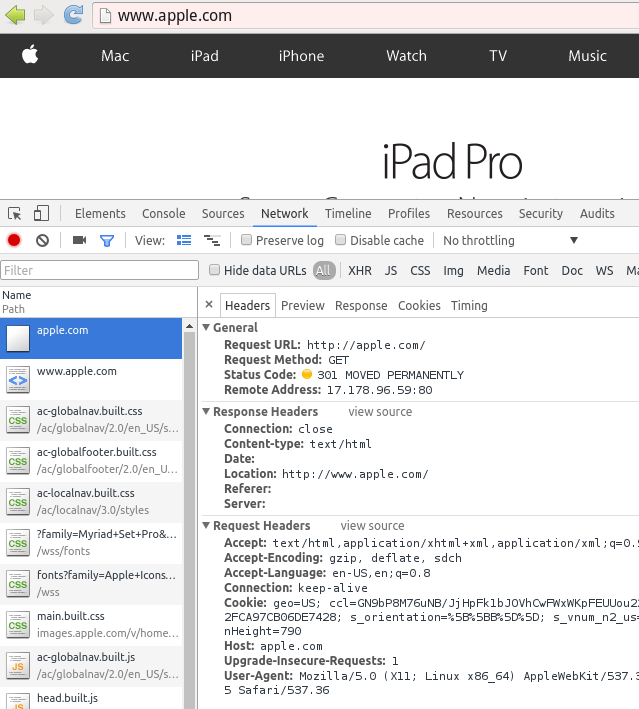Click the www.apple.com HTML document icon
Image resolution: width=639 pixels, height=709 pixels.
tap(18, 379)
